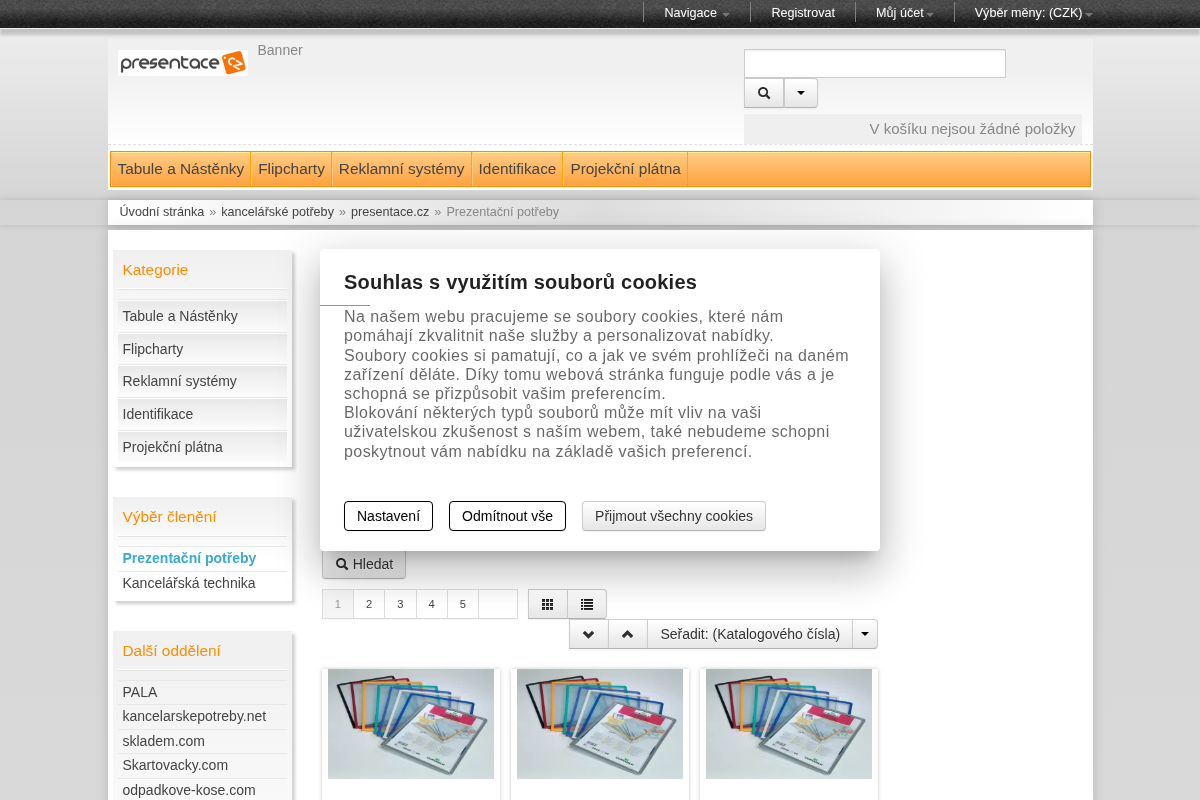Click Seřadit (Katalogového čísla) button
The width and height of the screenshot is (1200, 800).
[750, 634]
